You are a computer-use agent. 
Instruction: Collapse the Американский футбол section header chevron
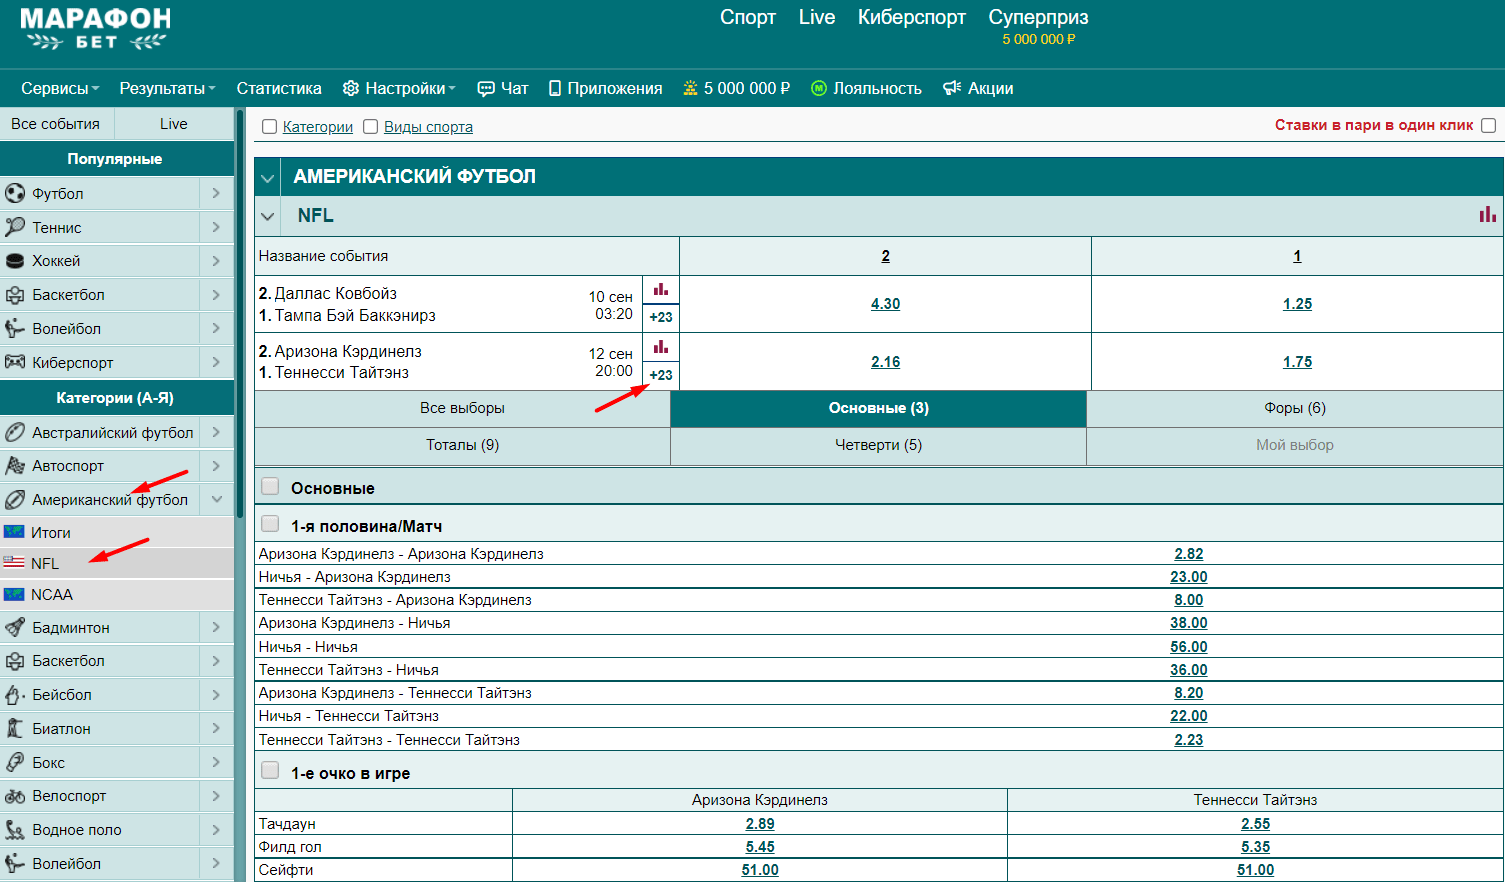pos(267,178)
